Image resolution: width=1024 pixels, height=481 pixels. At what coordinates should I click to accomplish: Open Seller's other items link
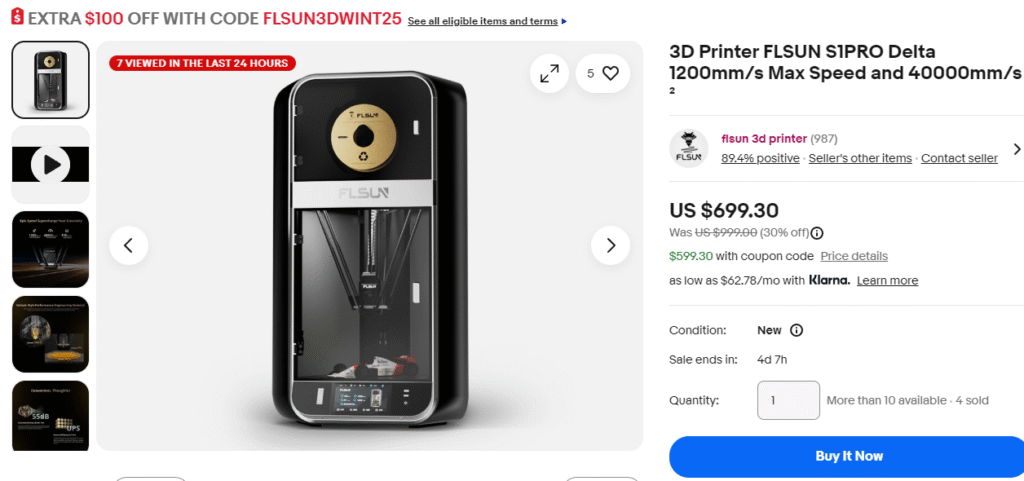(860, 158)
